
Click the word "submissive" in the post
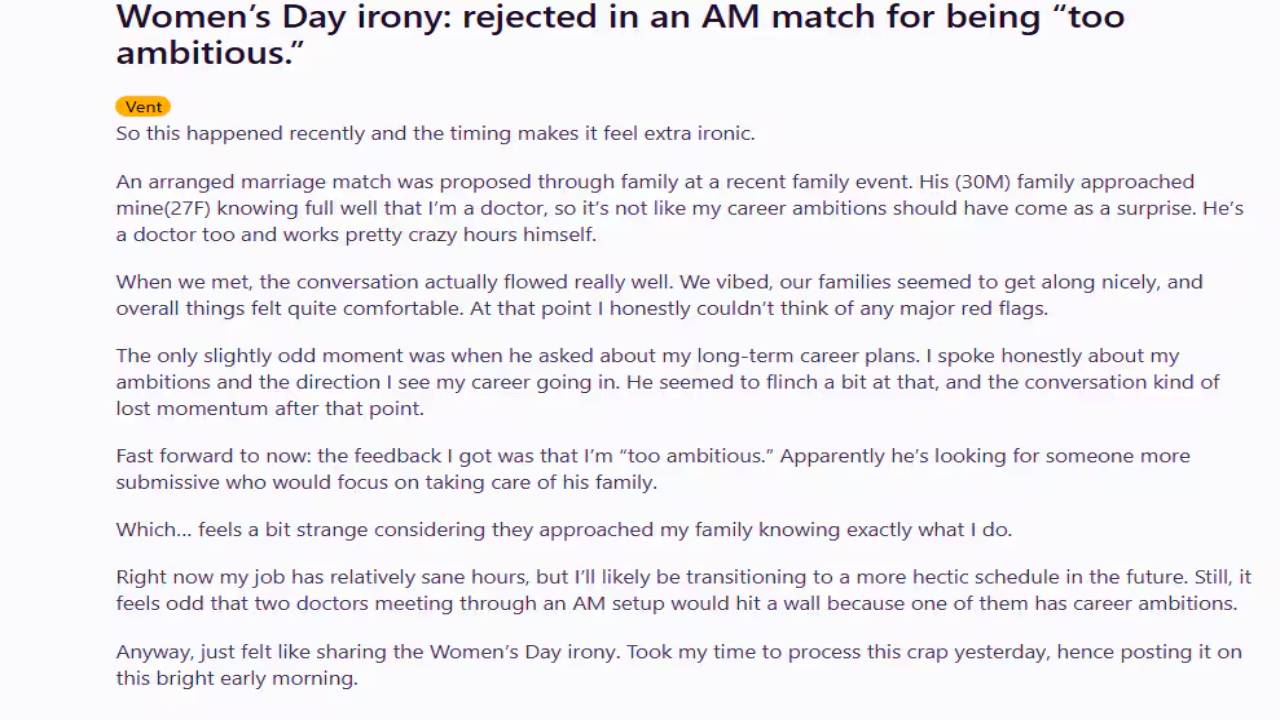click(163, 482)
